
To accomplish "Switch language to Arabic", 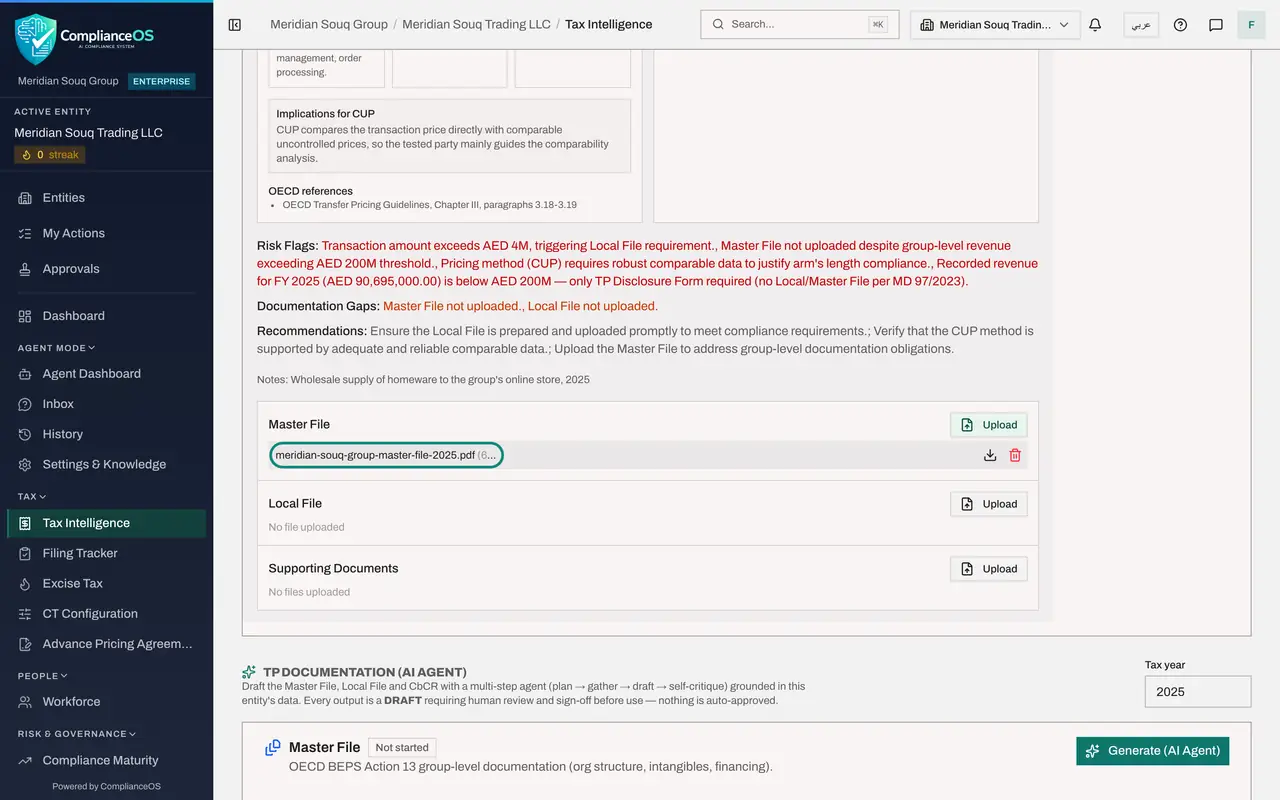I will click(x=1141, y=25).
